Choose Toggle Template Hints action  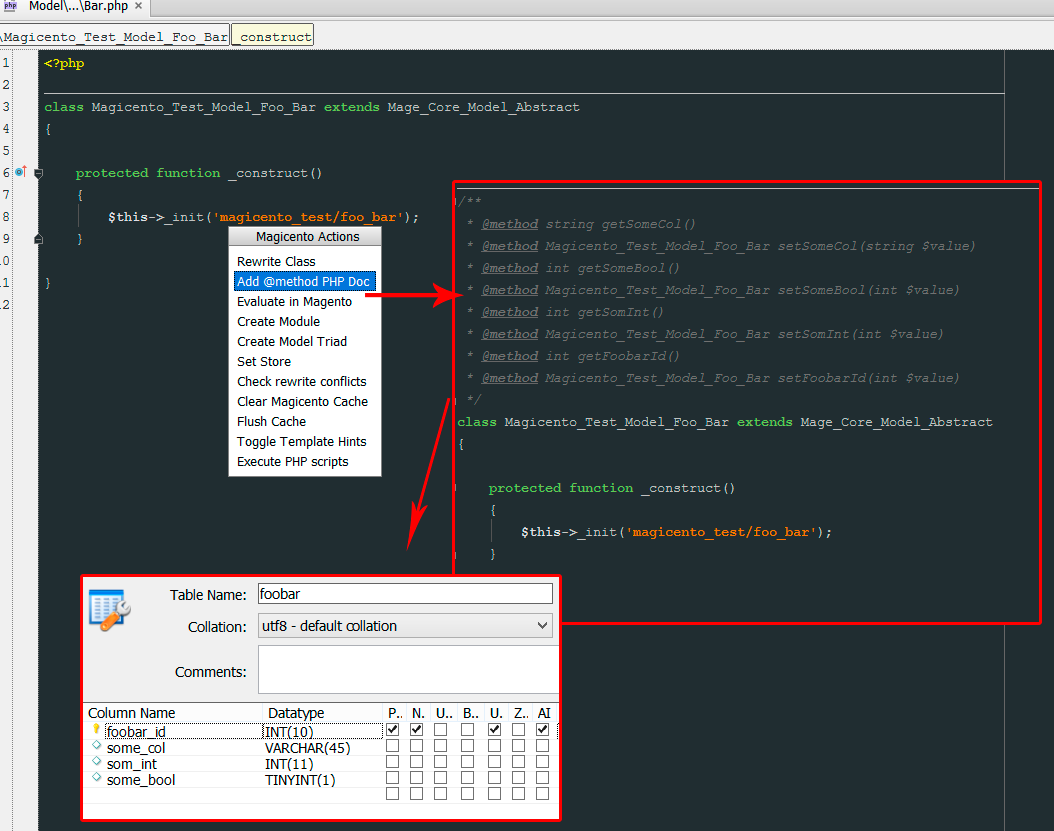(x=305, y=442)
